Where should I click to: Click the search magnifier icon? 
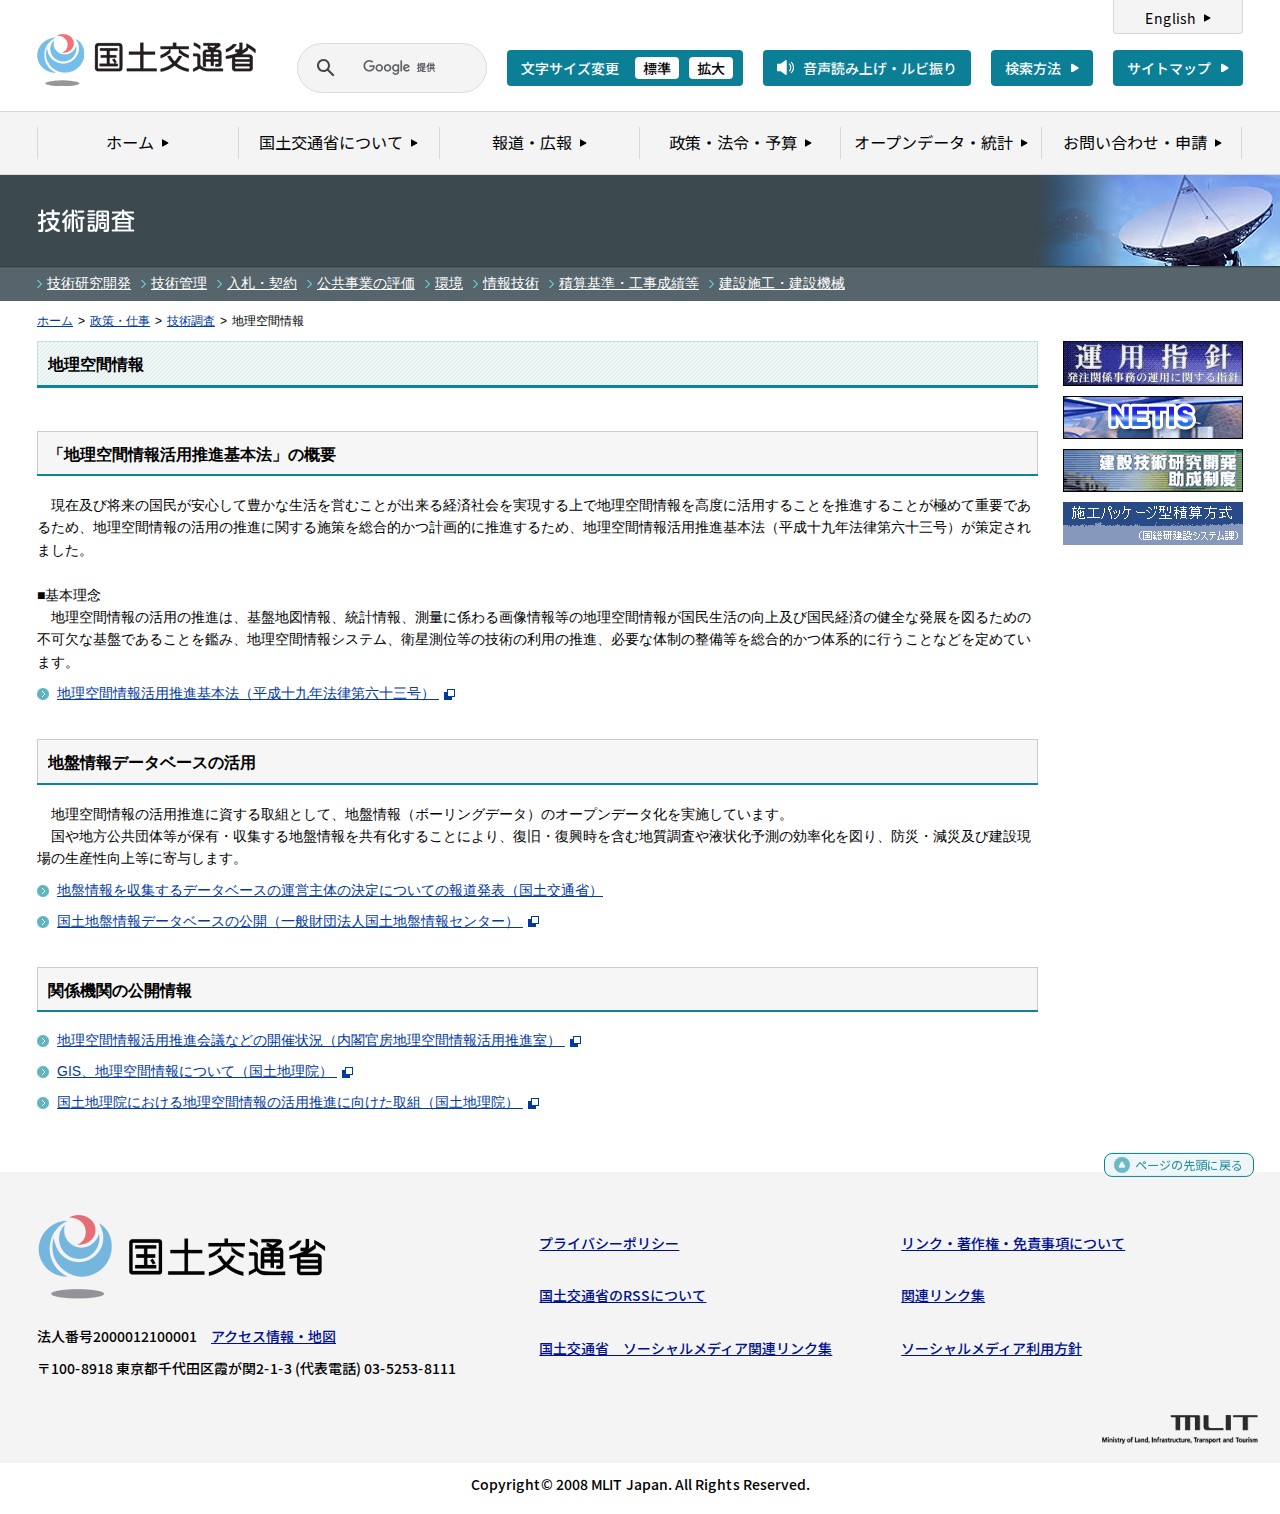(325, 67)
